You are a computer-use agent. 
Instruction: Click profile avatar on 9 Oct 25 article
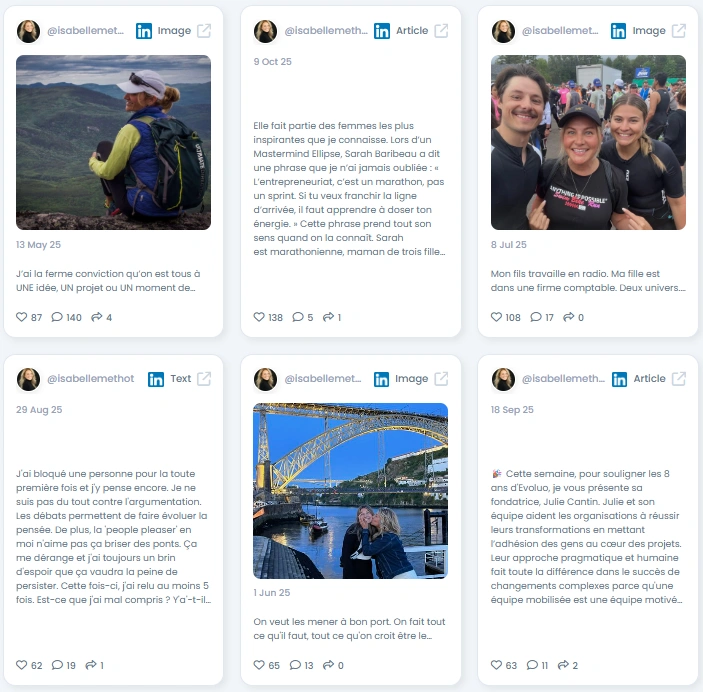(265, 31)
